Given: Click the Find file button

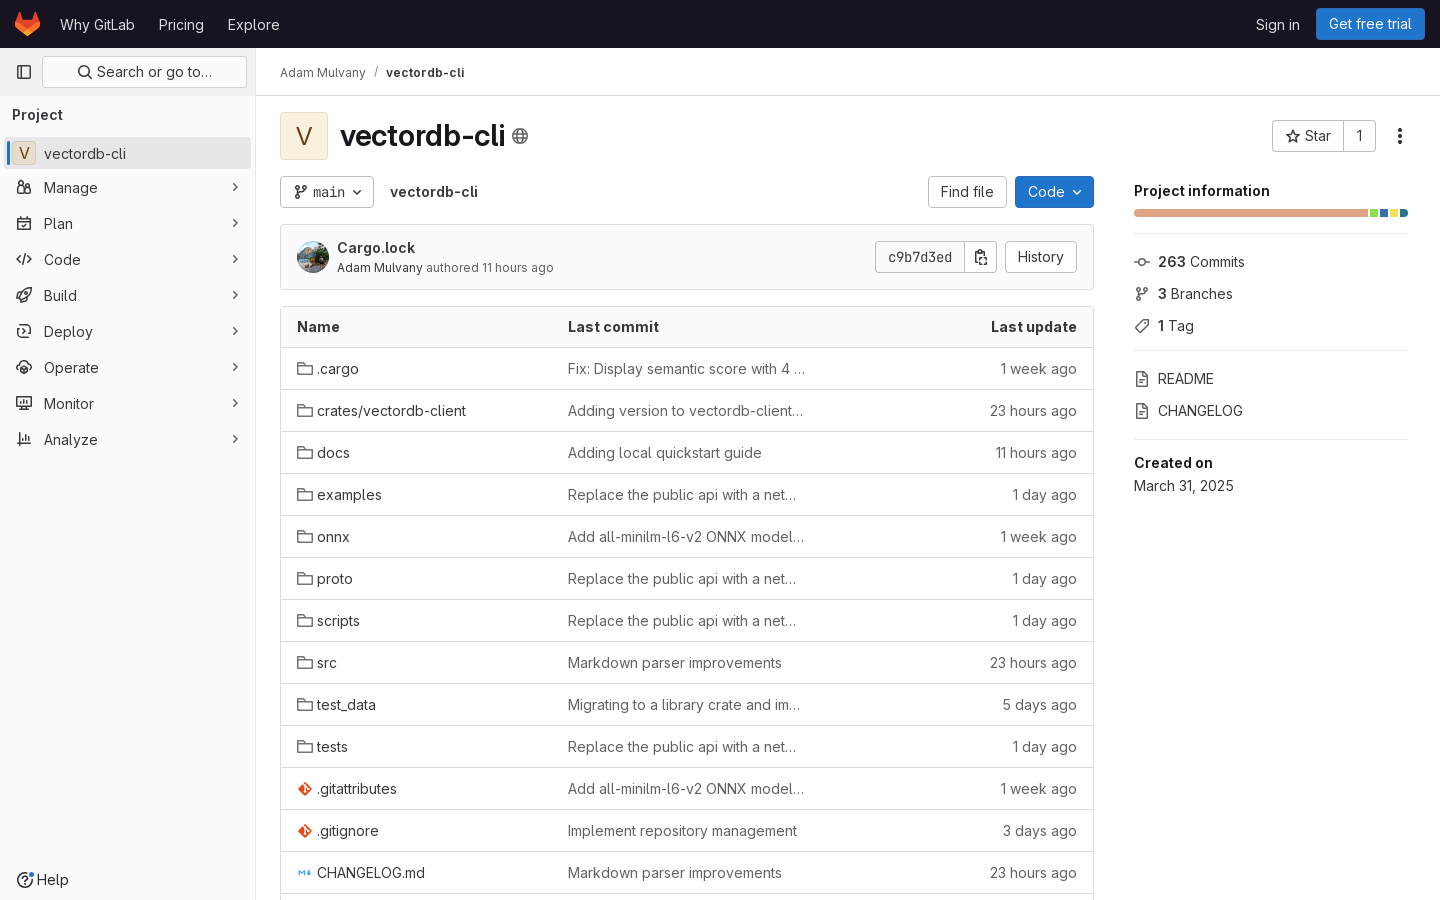Looking at the screenshot, I should 967,192.
